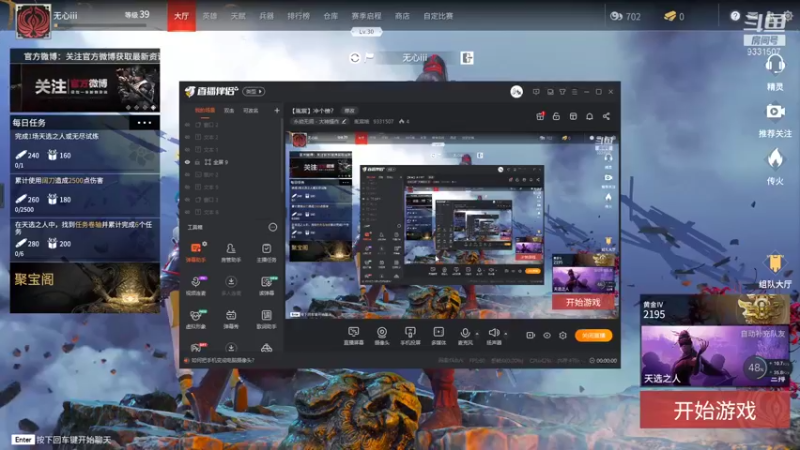Image resolution: width=800 pixels, height=450 pixels.
Task: Add a 直播屏幕 screen capture source
Action: 353,336
